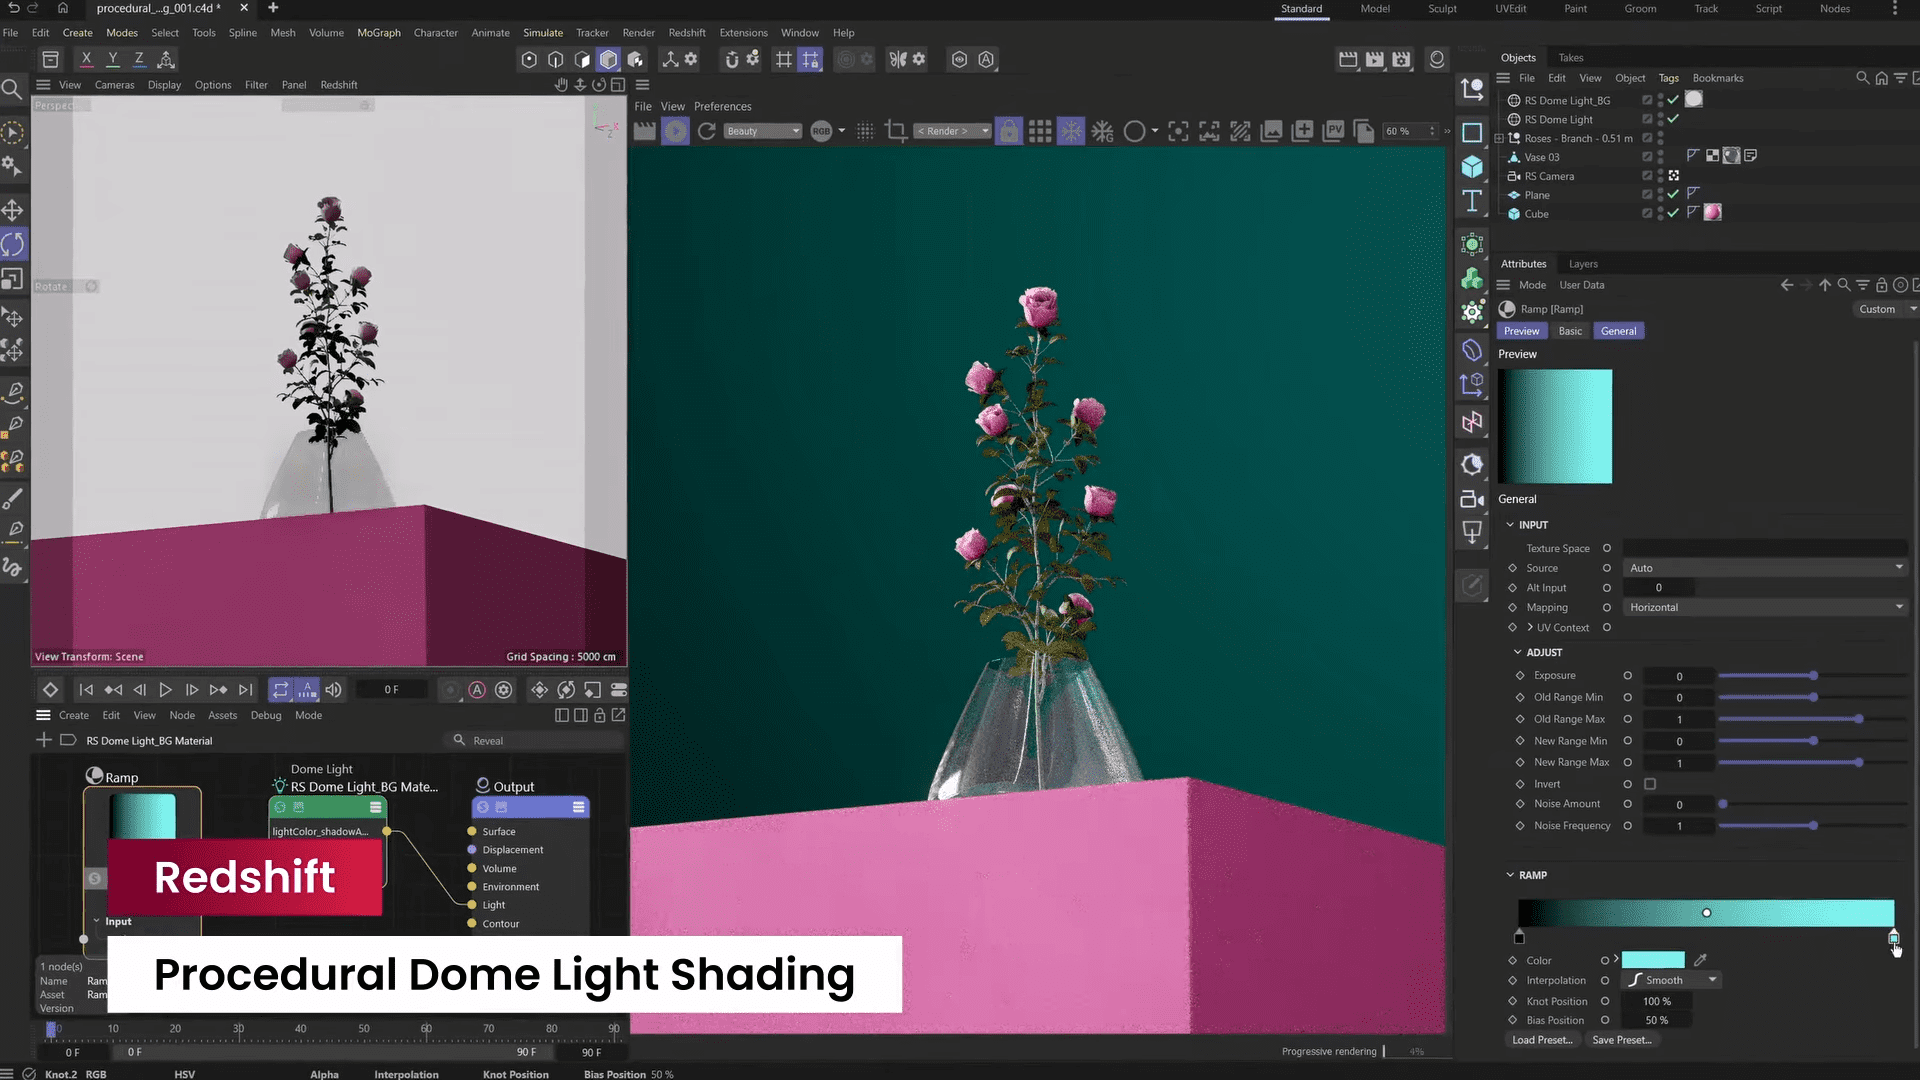The image size is (1920, 1080).
Task: Activate the Rotate tool
Action: coord(13,244)
